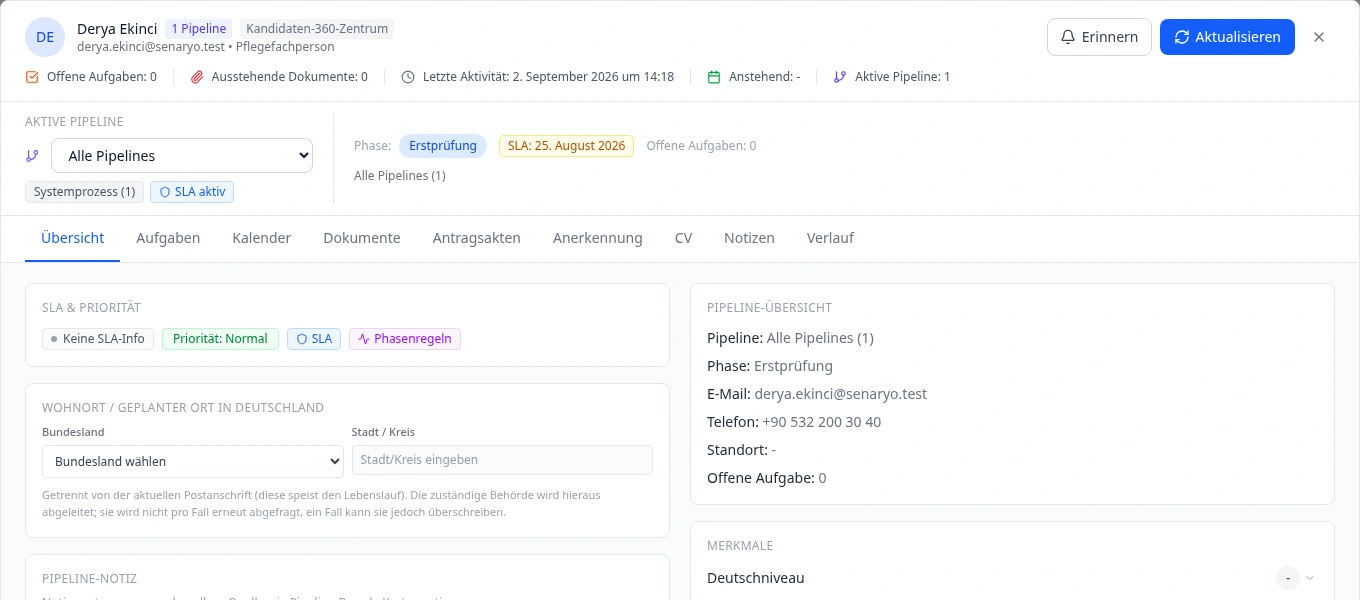The width and height of the screenshot is (1360, 600).
Task: Click the DE avatar circle
Action: [x=45, y=37]
